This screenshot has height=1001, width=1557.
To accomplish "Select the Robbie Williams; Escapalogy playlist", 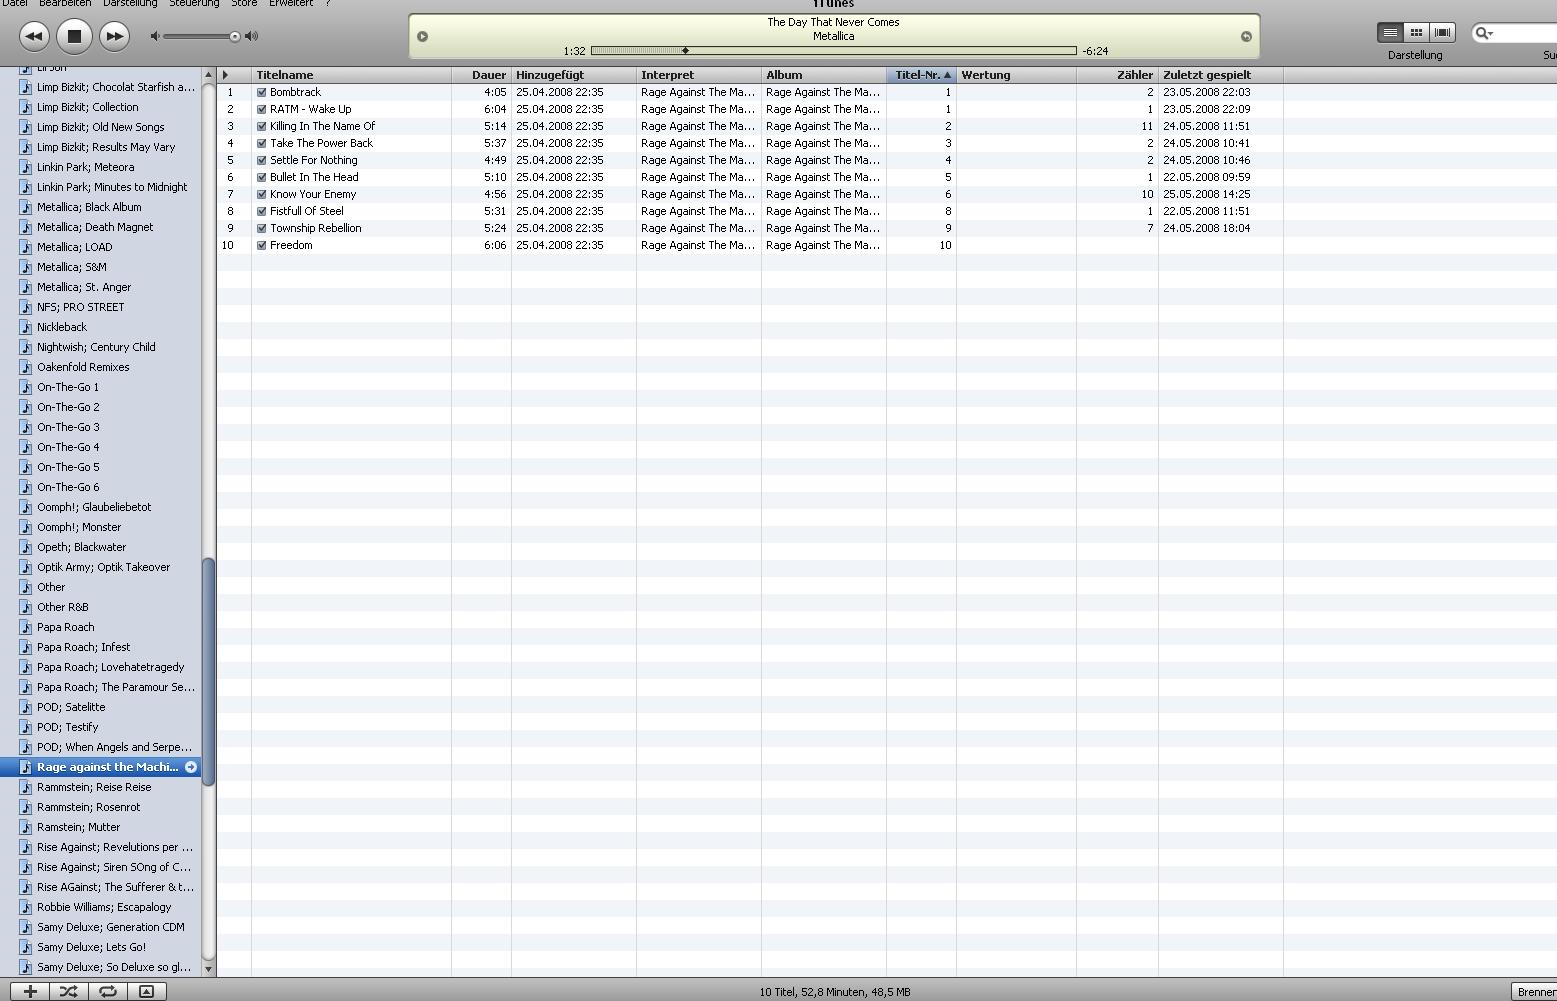I will tap(100, 907).
